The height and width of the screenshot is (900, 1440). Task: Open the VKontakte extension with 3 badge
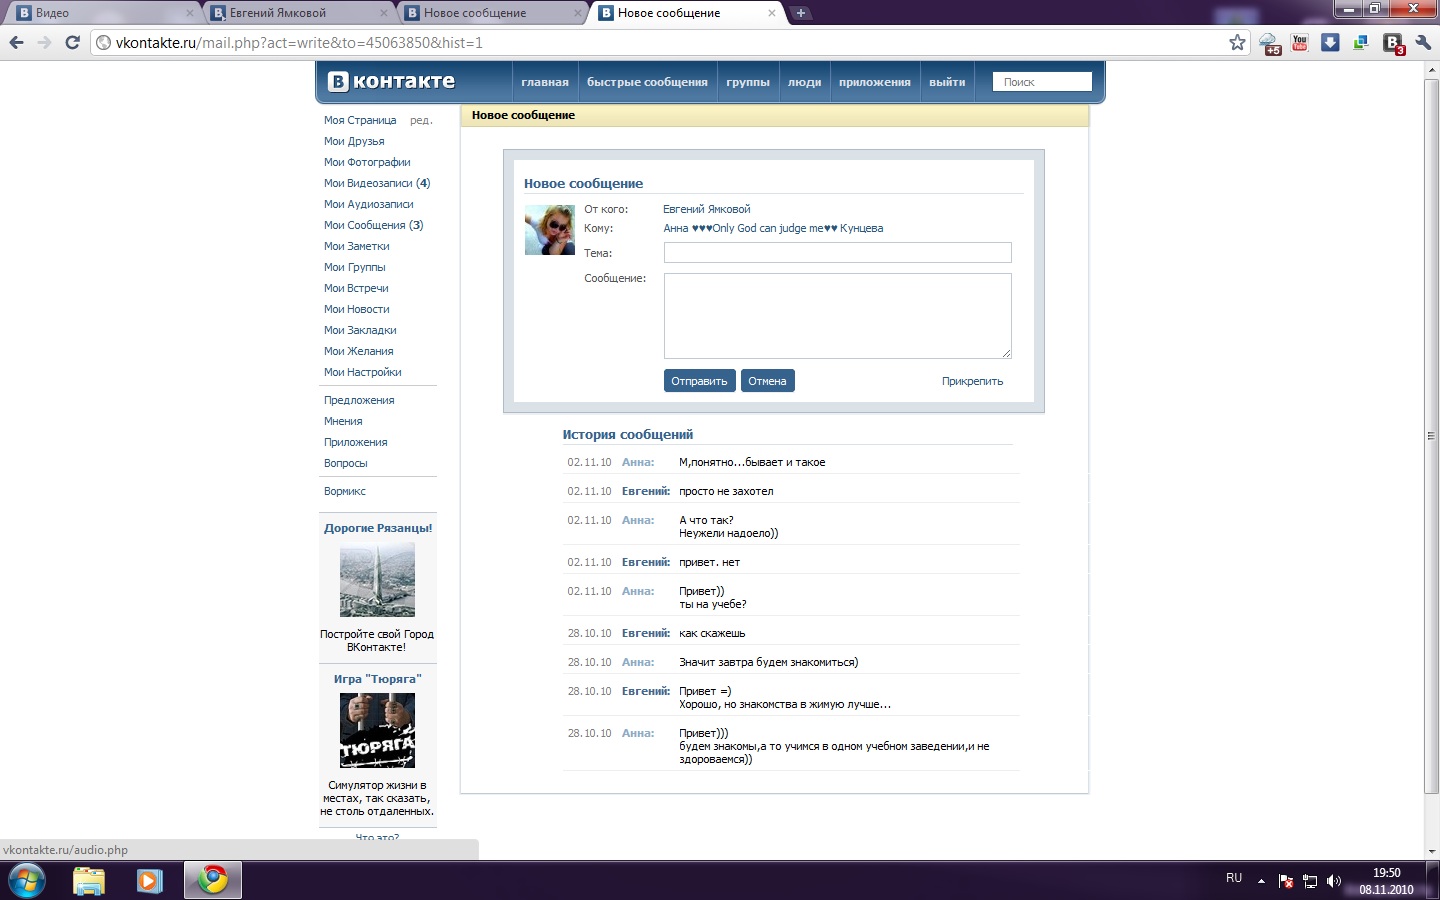(x=1393, y=44)
